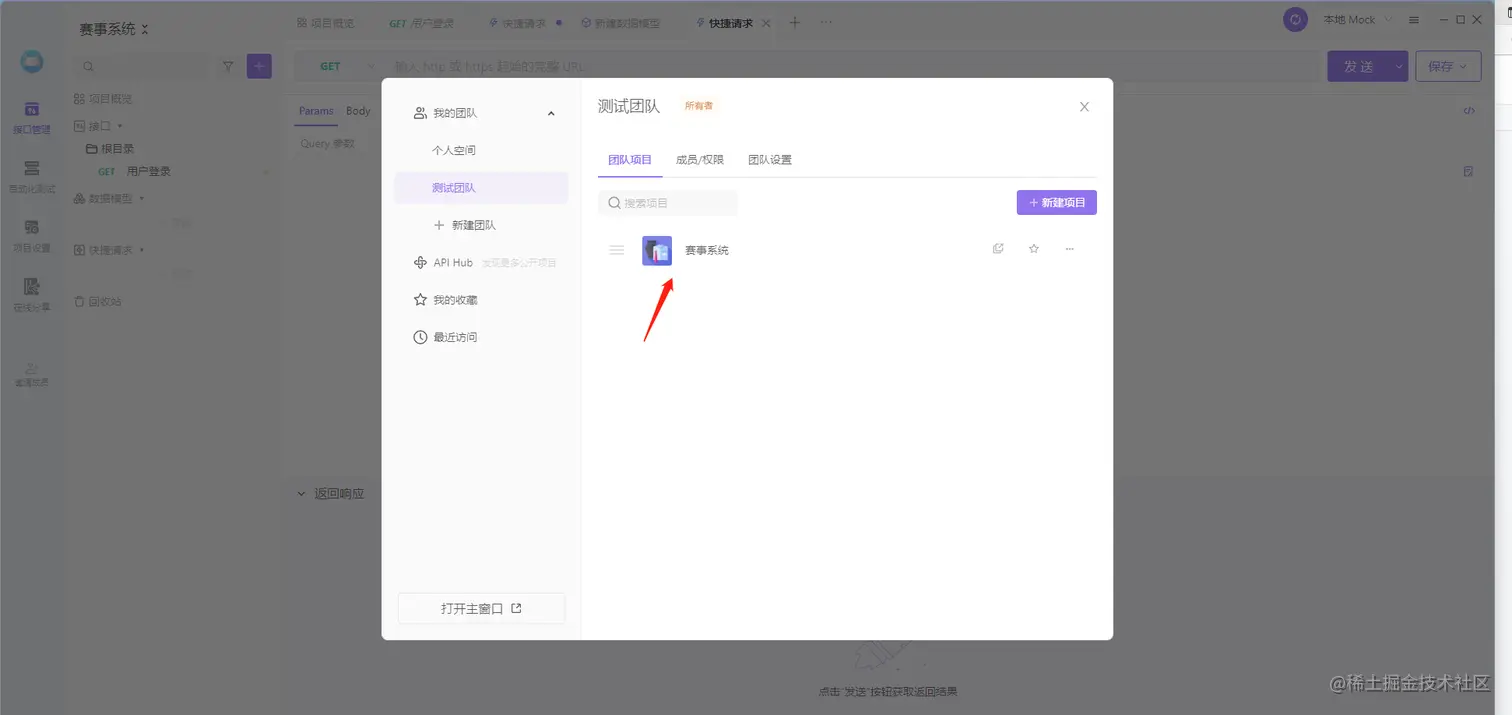Collapse the 我的团队 section chevron
The width and height of the screenshot is (1512, 715).
(x=551, y=114)
